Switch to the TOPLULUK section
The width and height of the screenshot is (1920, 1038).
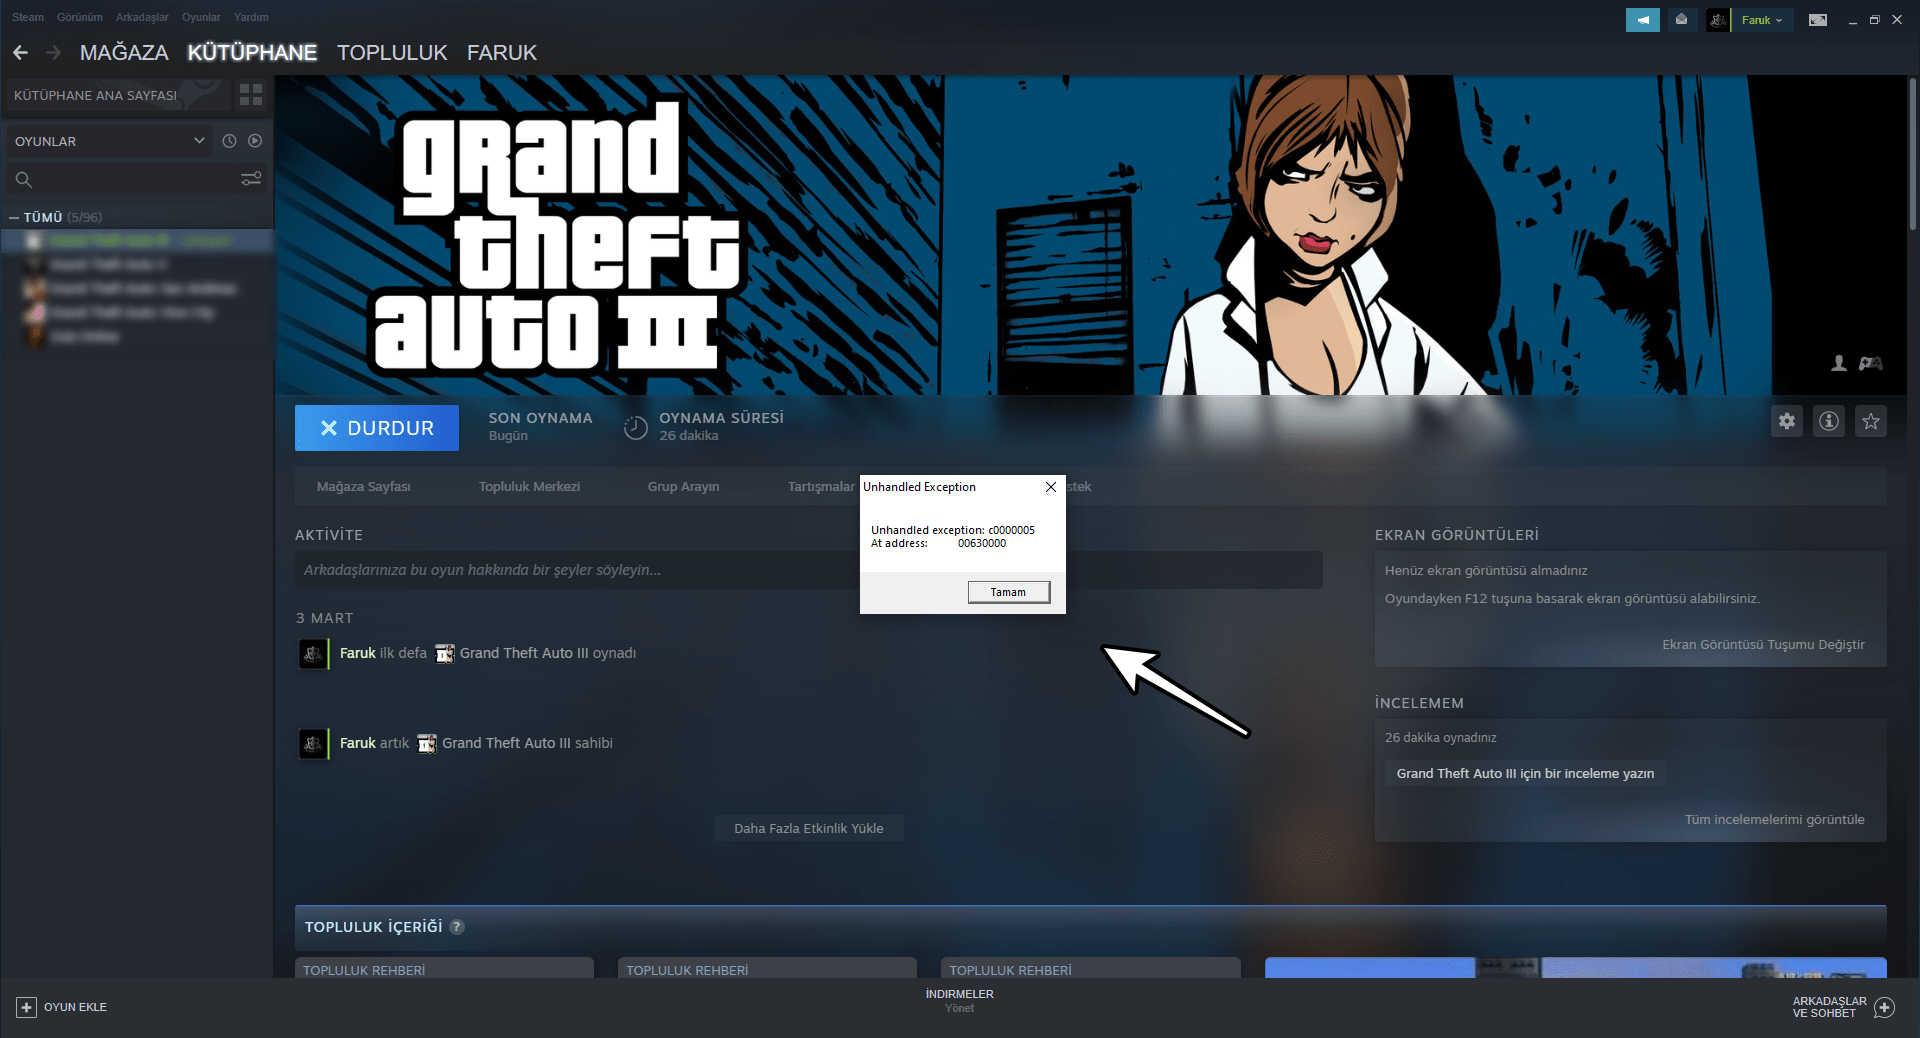click(x=392, y=52)
